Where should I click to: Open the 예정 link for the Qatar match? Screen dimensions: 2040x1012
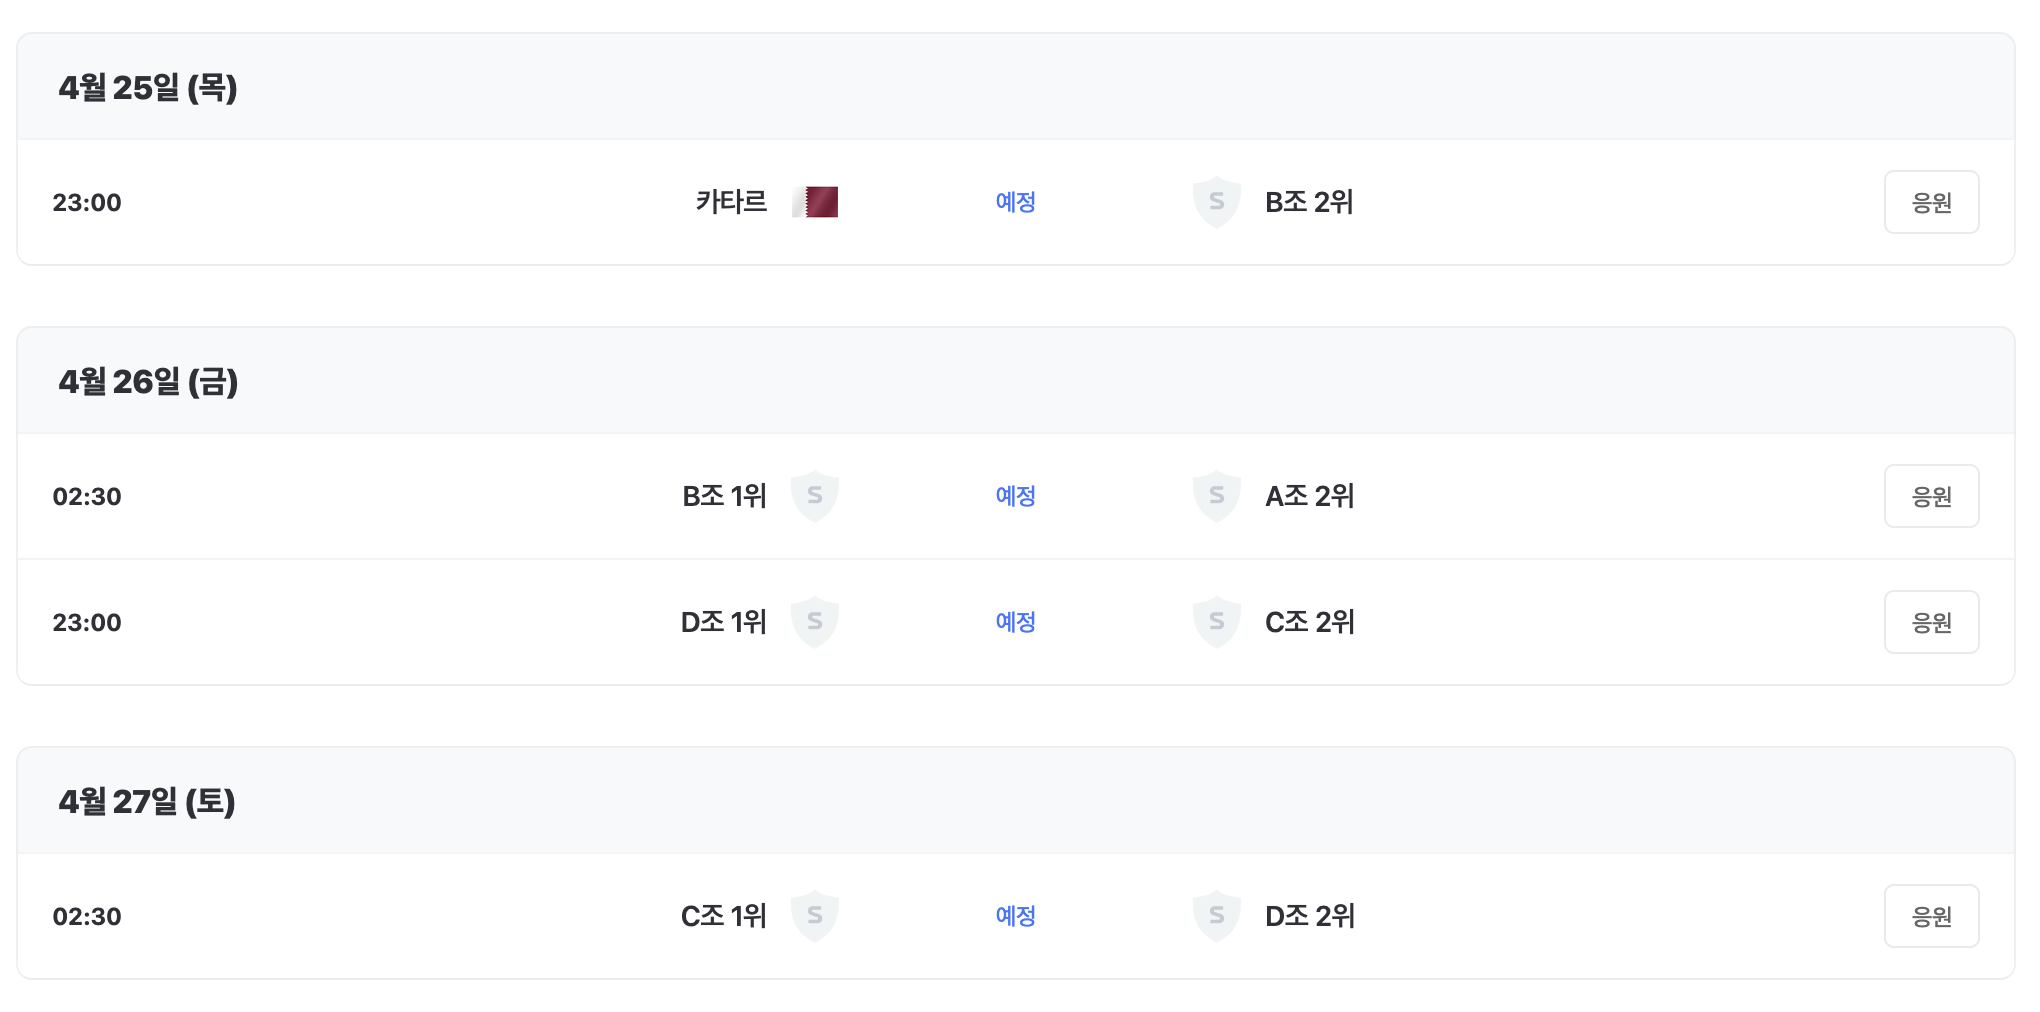tap(1015, 201)
